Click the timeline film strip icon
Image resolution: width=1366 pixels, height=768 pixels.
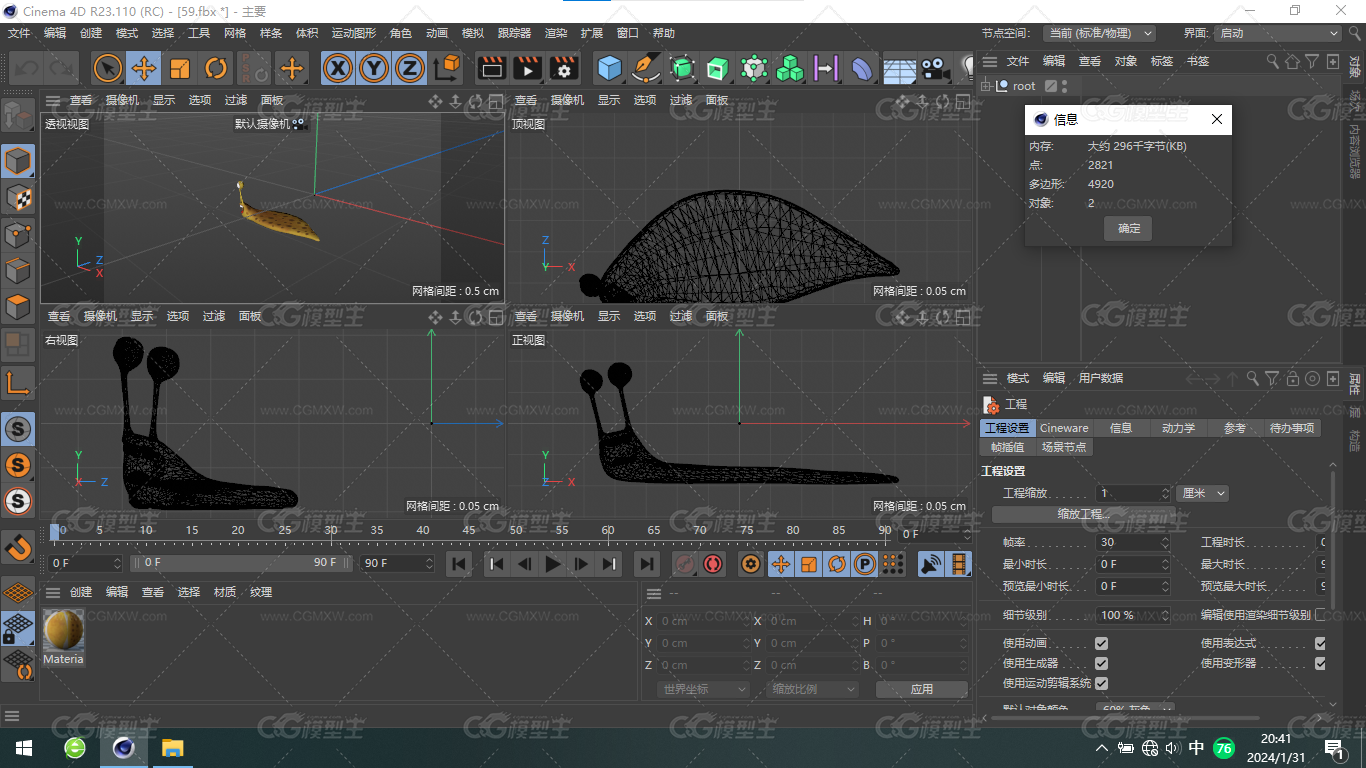(x=959, y=564)
